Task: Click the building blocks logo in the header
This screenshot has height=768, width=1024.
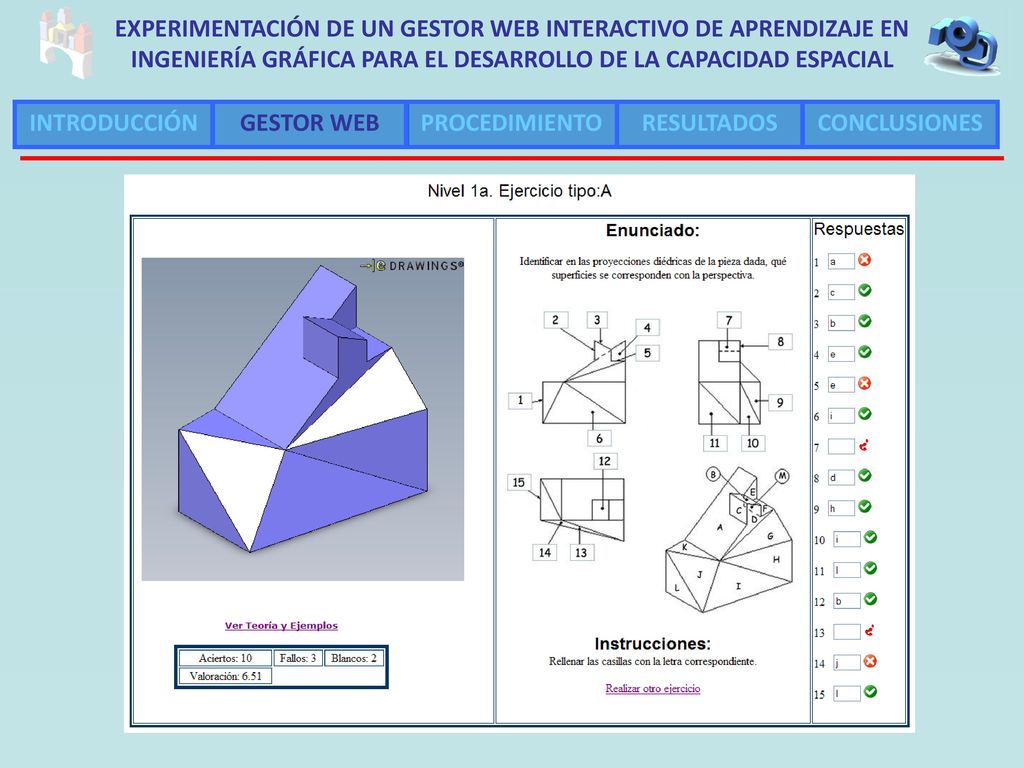Action: click(65, 42)
